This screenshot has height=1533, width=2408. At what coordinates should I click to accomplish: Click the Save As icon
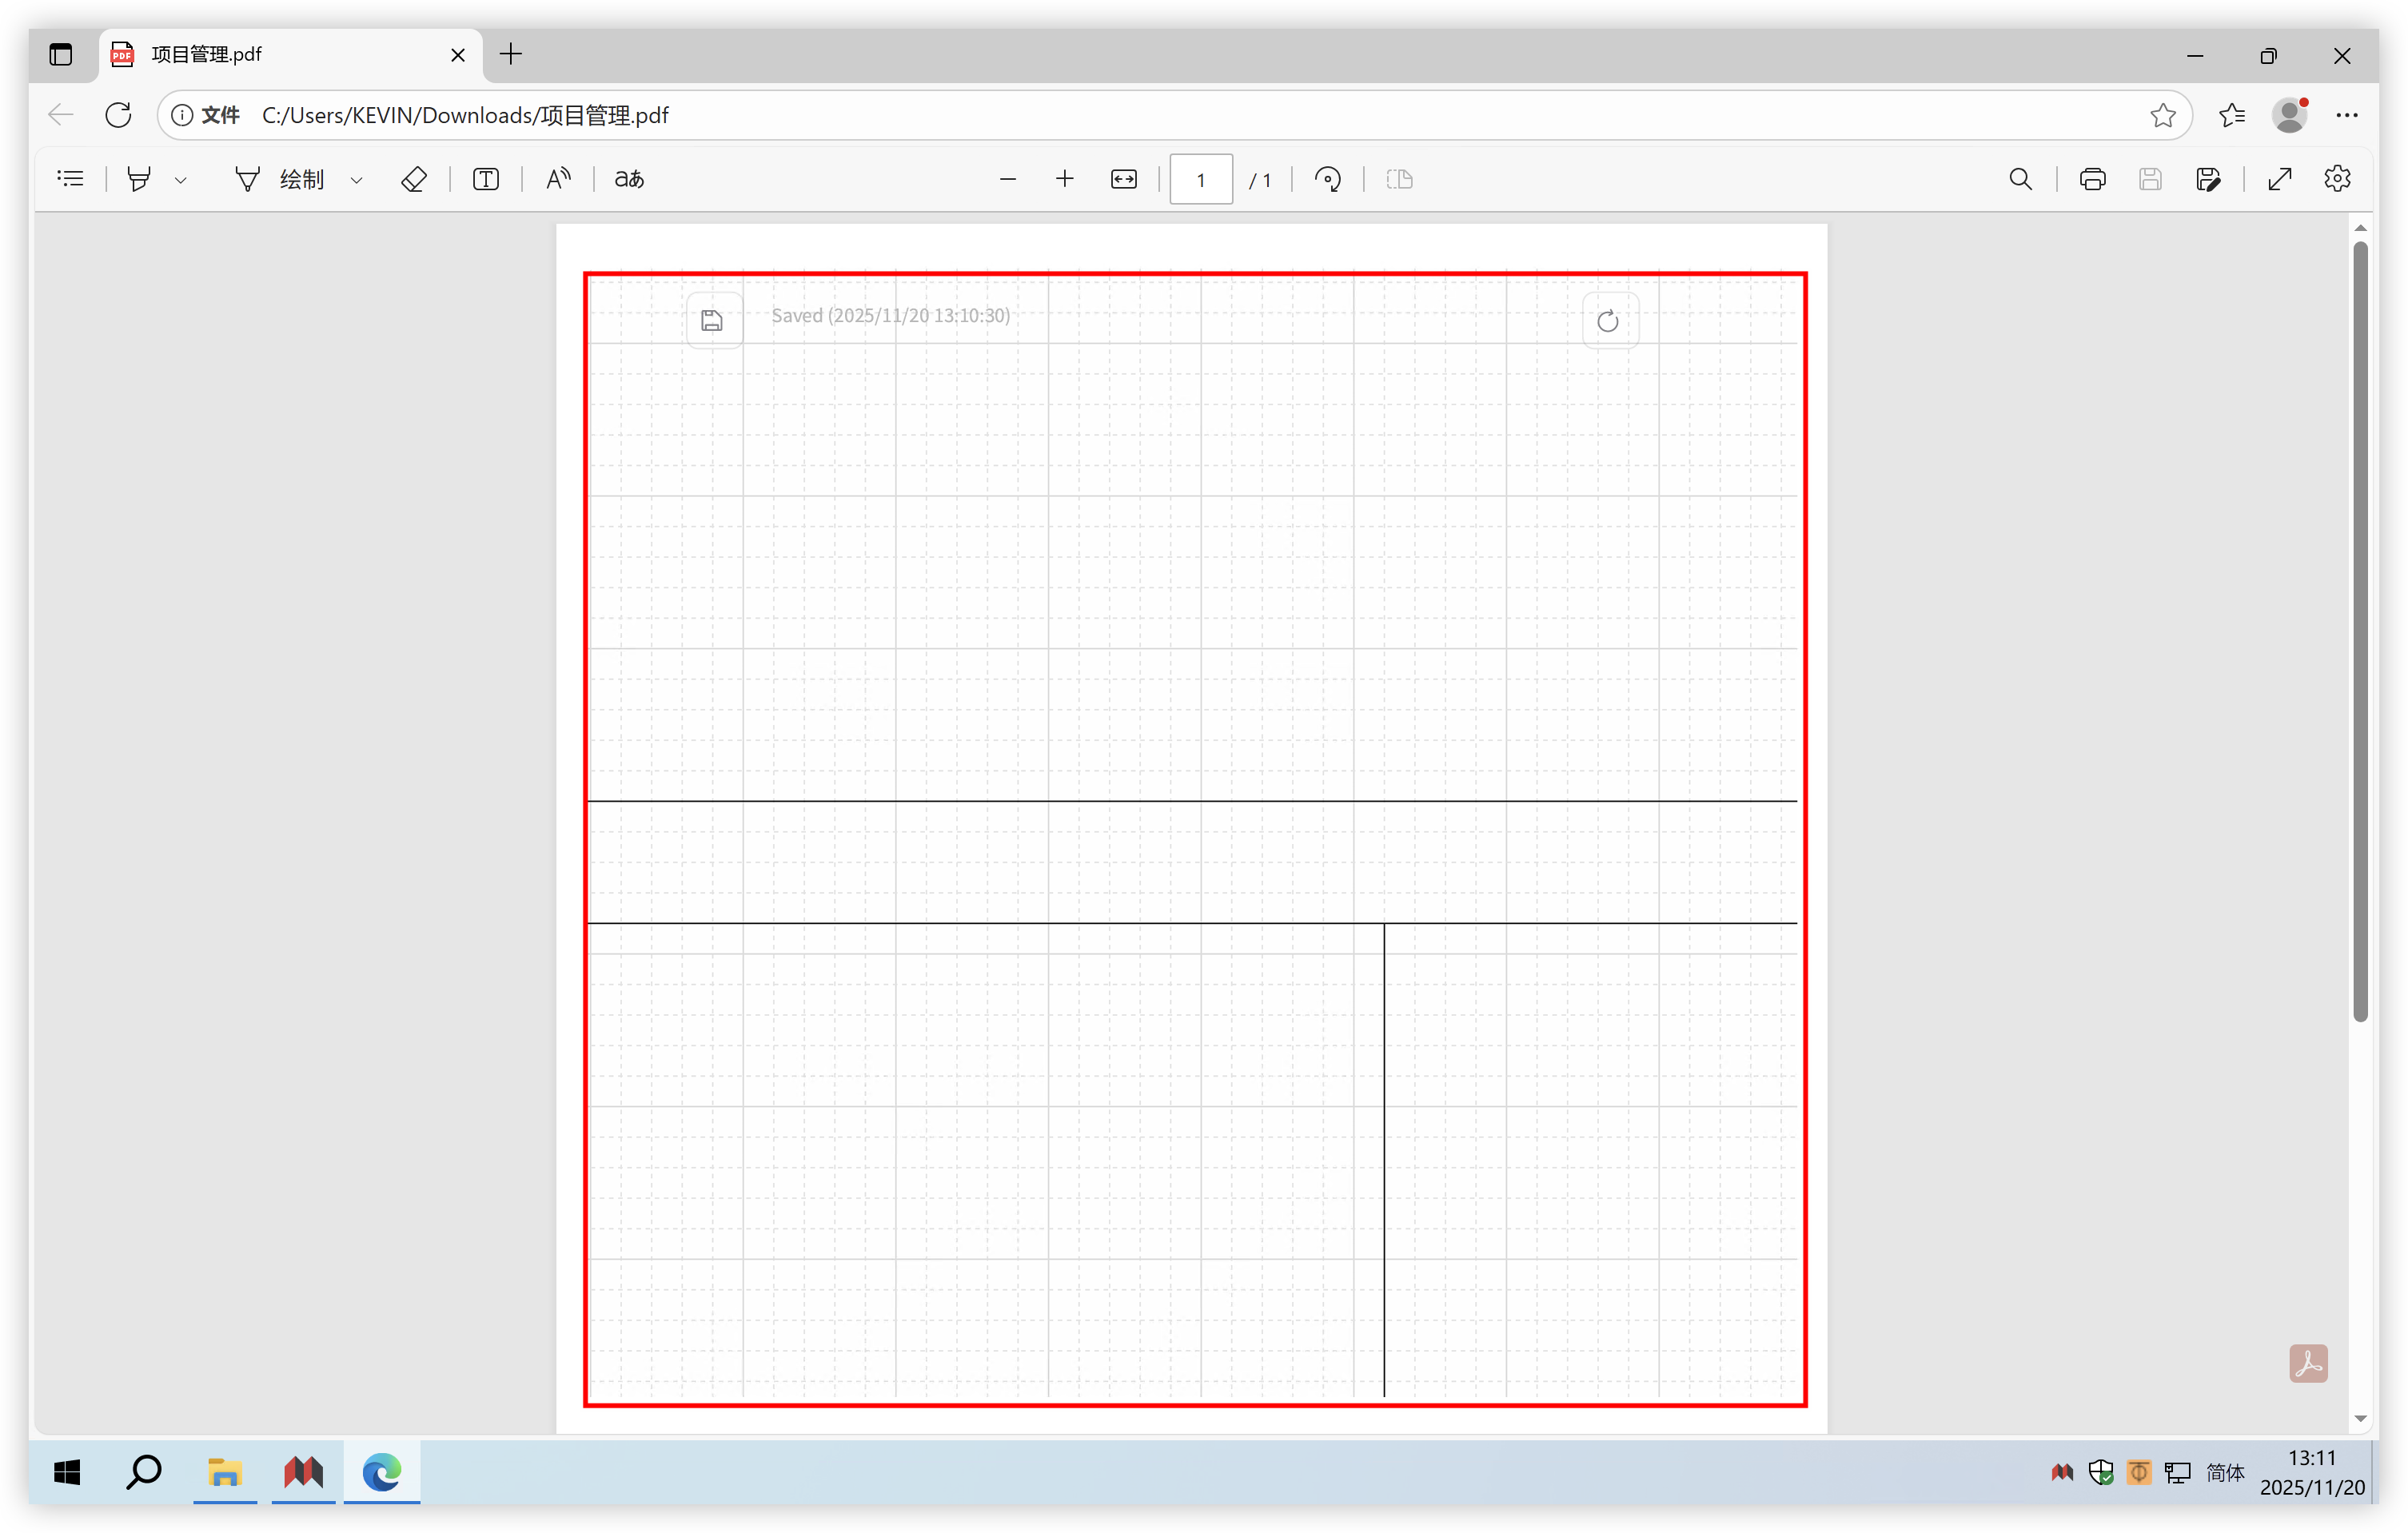(x=2208, y=179)
